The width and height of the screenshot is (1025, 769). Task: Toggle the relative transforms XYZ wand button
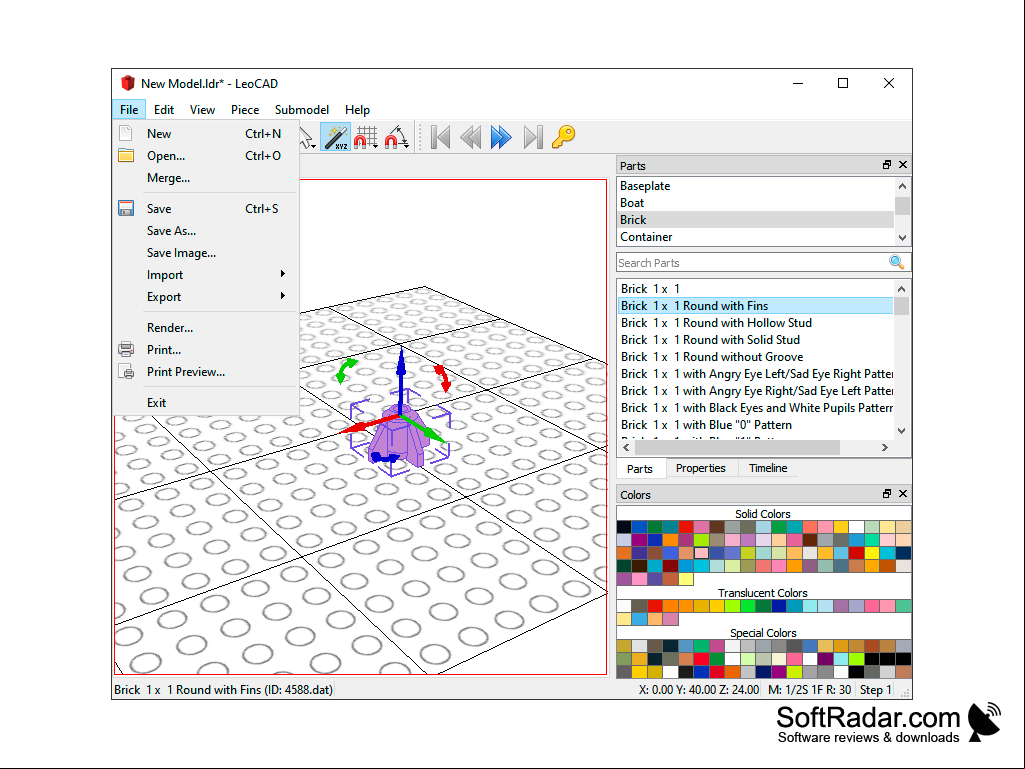pos(336,137)
